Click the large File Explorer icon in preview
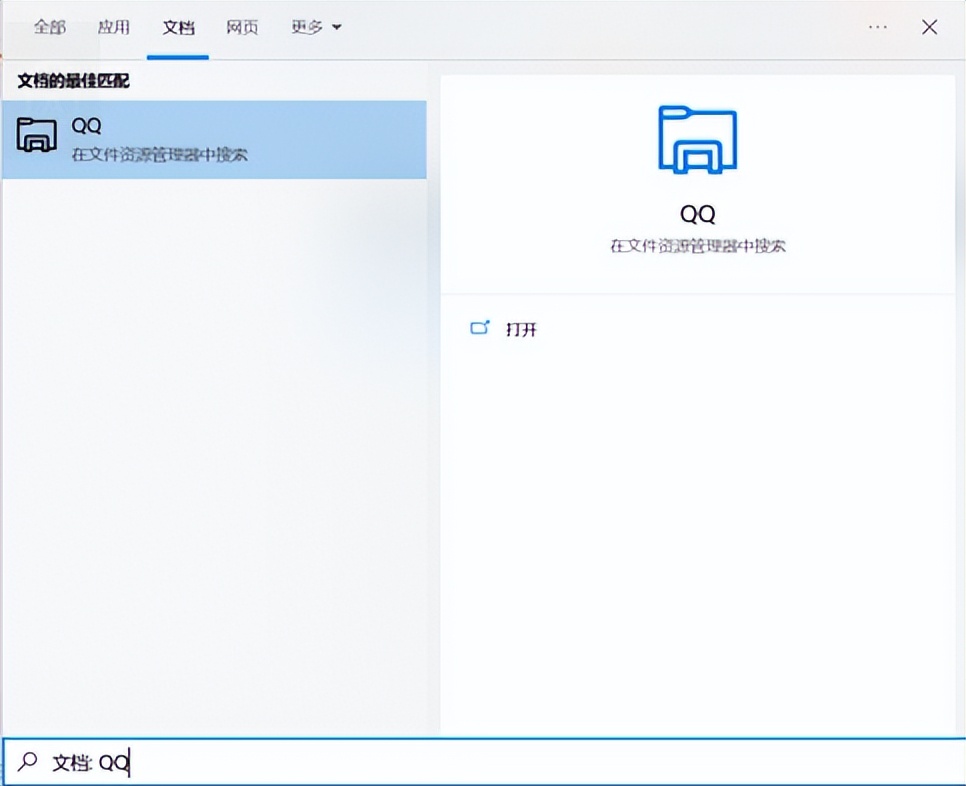 (x=697, y=140)
